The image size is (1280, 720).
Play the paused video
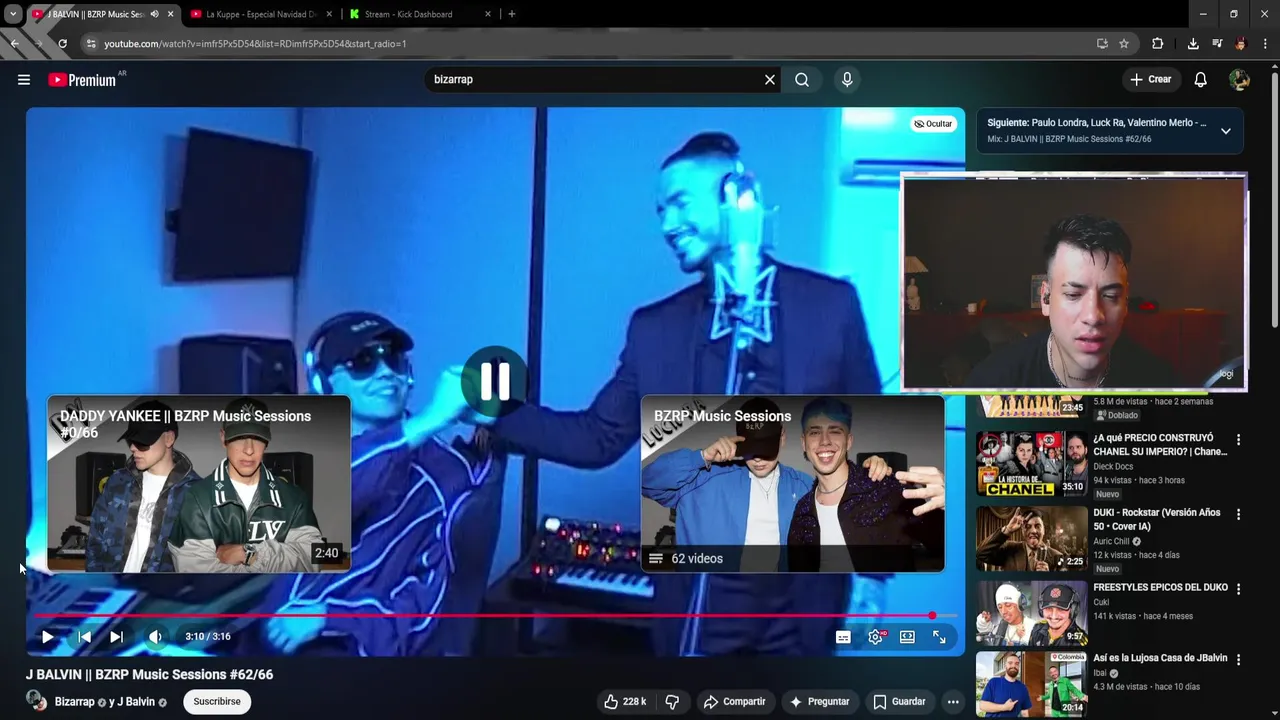coord(47,637)
